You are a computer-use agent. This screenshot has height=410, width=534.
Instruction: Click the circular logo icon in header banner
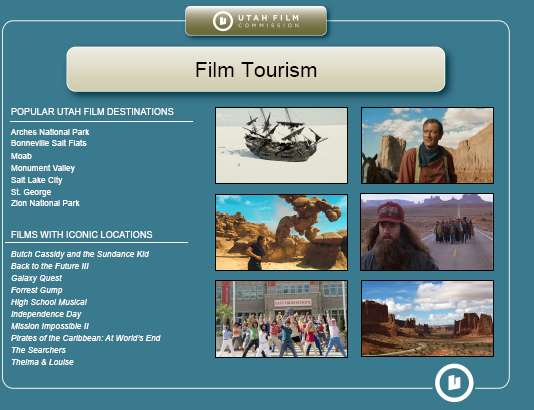[223, 21]
